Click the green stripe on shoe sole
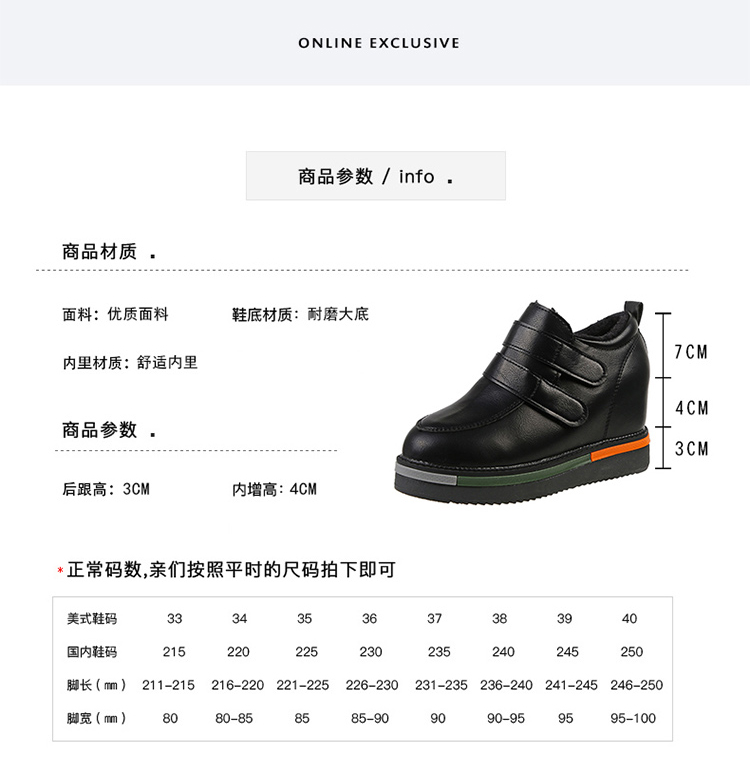 (x=523, y=471)
